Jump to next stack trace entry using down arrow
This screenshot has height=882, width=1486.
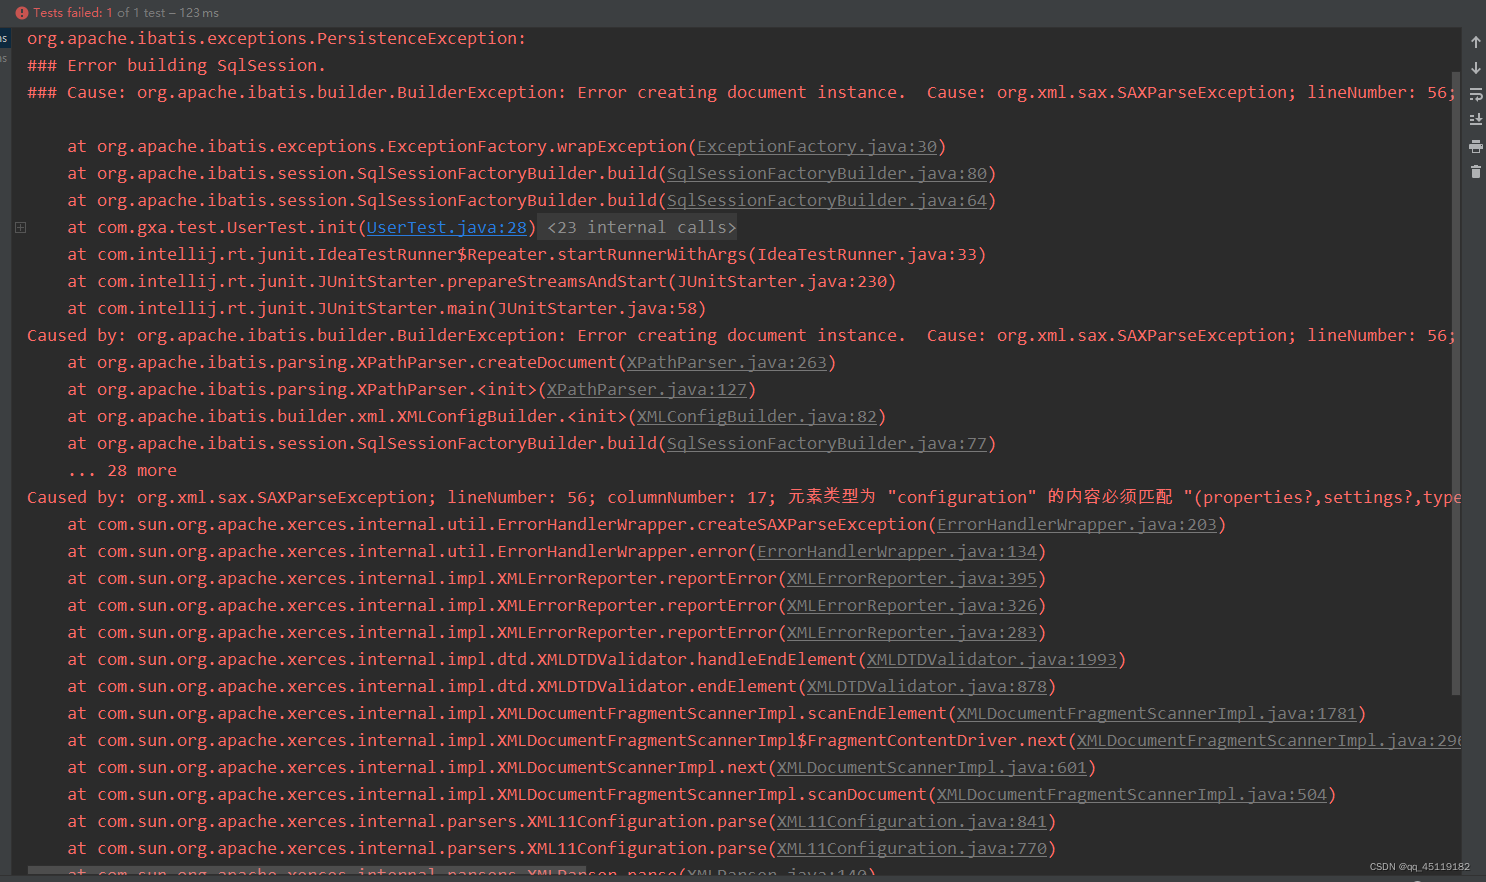[1475, 67]
